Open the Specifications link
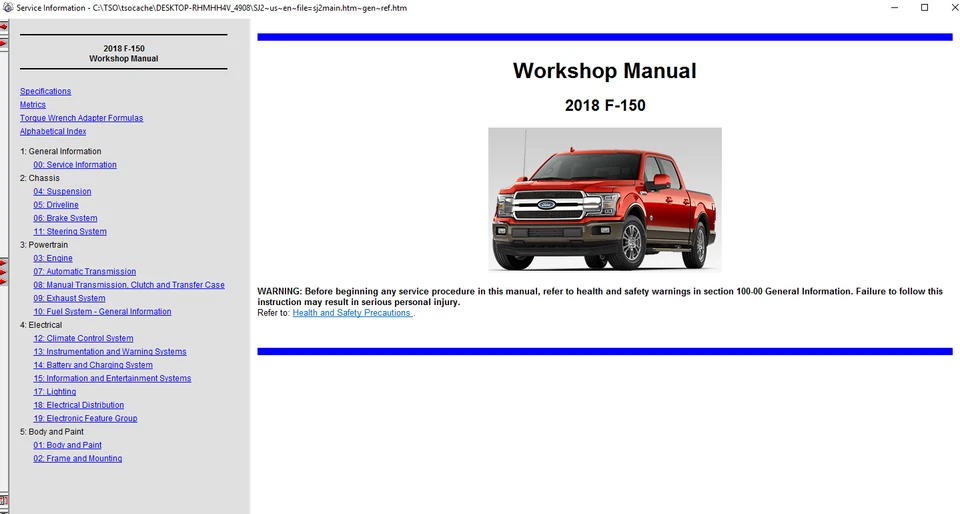Viewport: 960px width, 514px height. [45, 91]
